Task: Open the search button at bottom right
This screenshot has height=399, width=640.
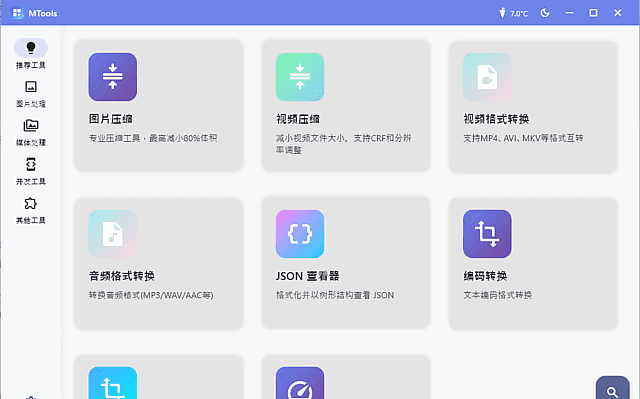Action: click(x=612, y=388)
